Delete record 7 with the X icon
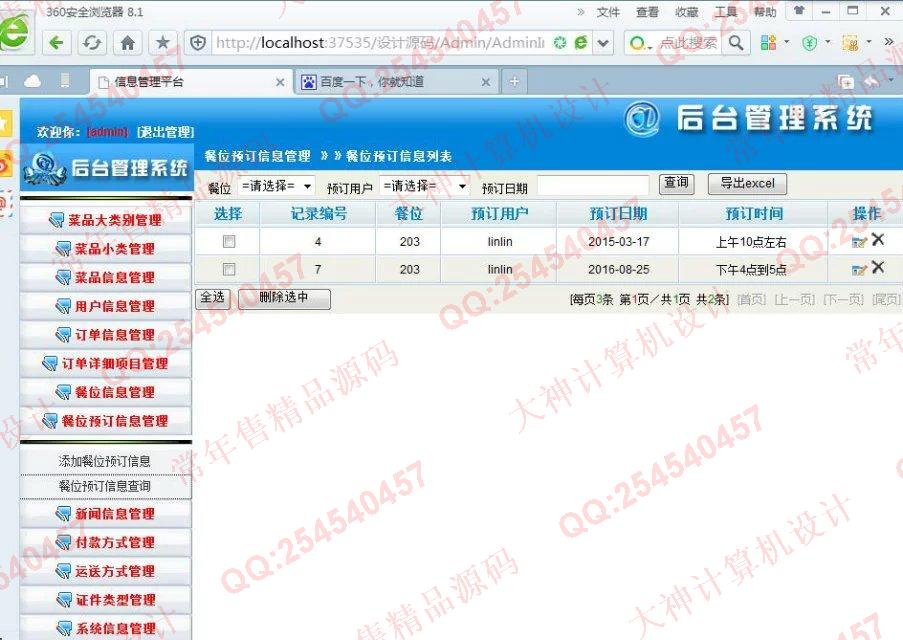The height and width of the screenshot is (640, 903). (x=878, y=267)
